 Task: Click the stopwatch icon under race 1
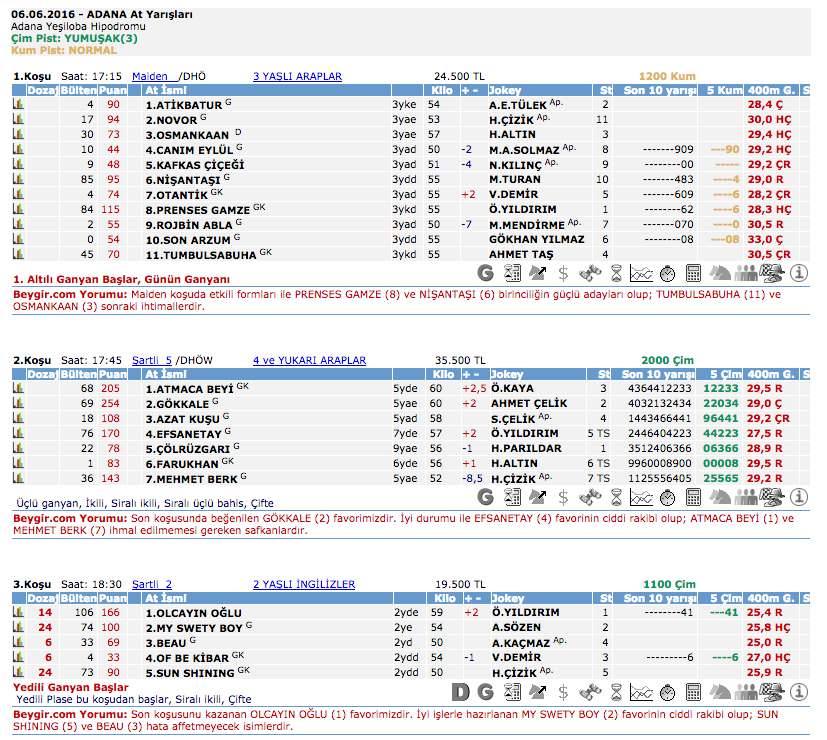coord(669,272)
